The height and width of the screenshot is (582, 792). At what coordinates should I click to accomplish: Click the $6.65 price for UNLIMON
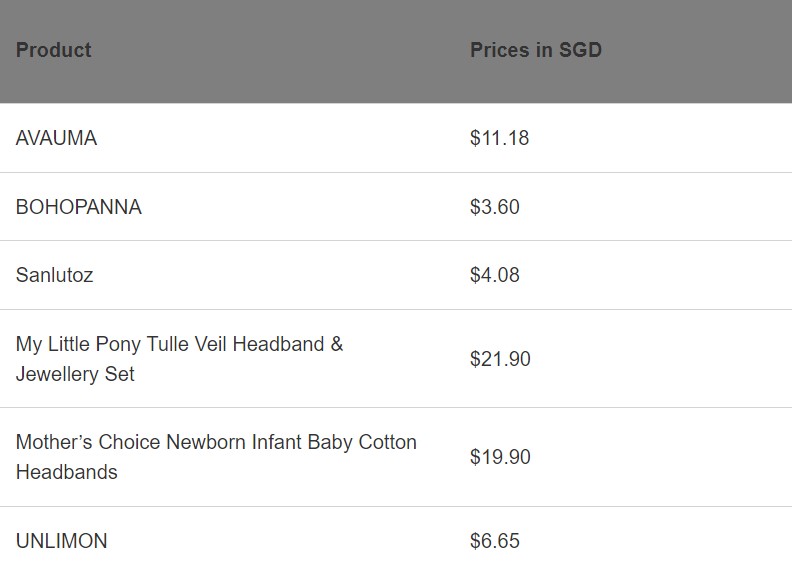pos(495,541)
